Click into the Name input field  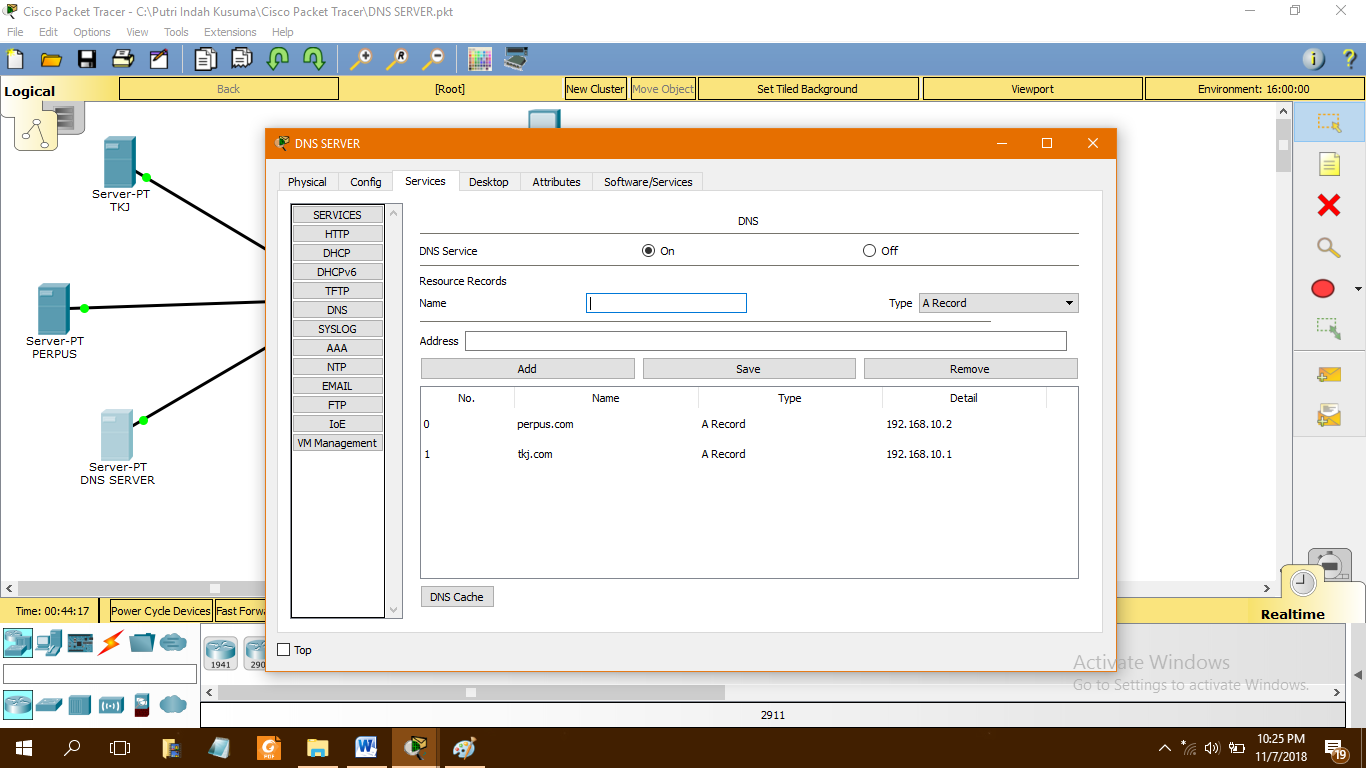(666, 303)
